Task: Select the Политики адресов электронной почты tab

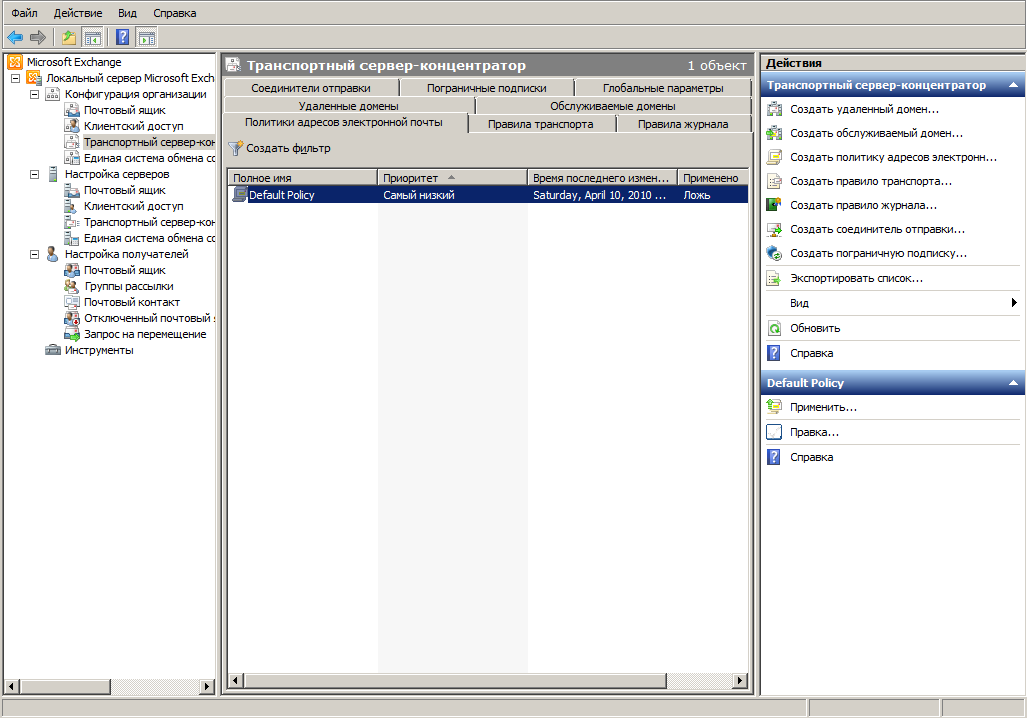Action: point(344,123)
